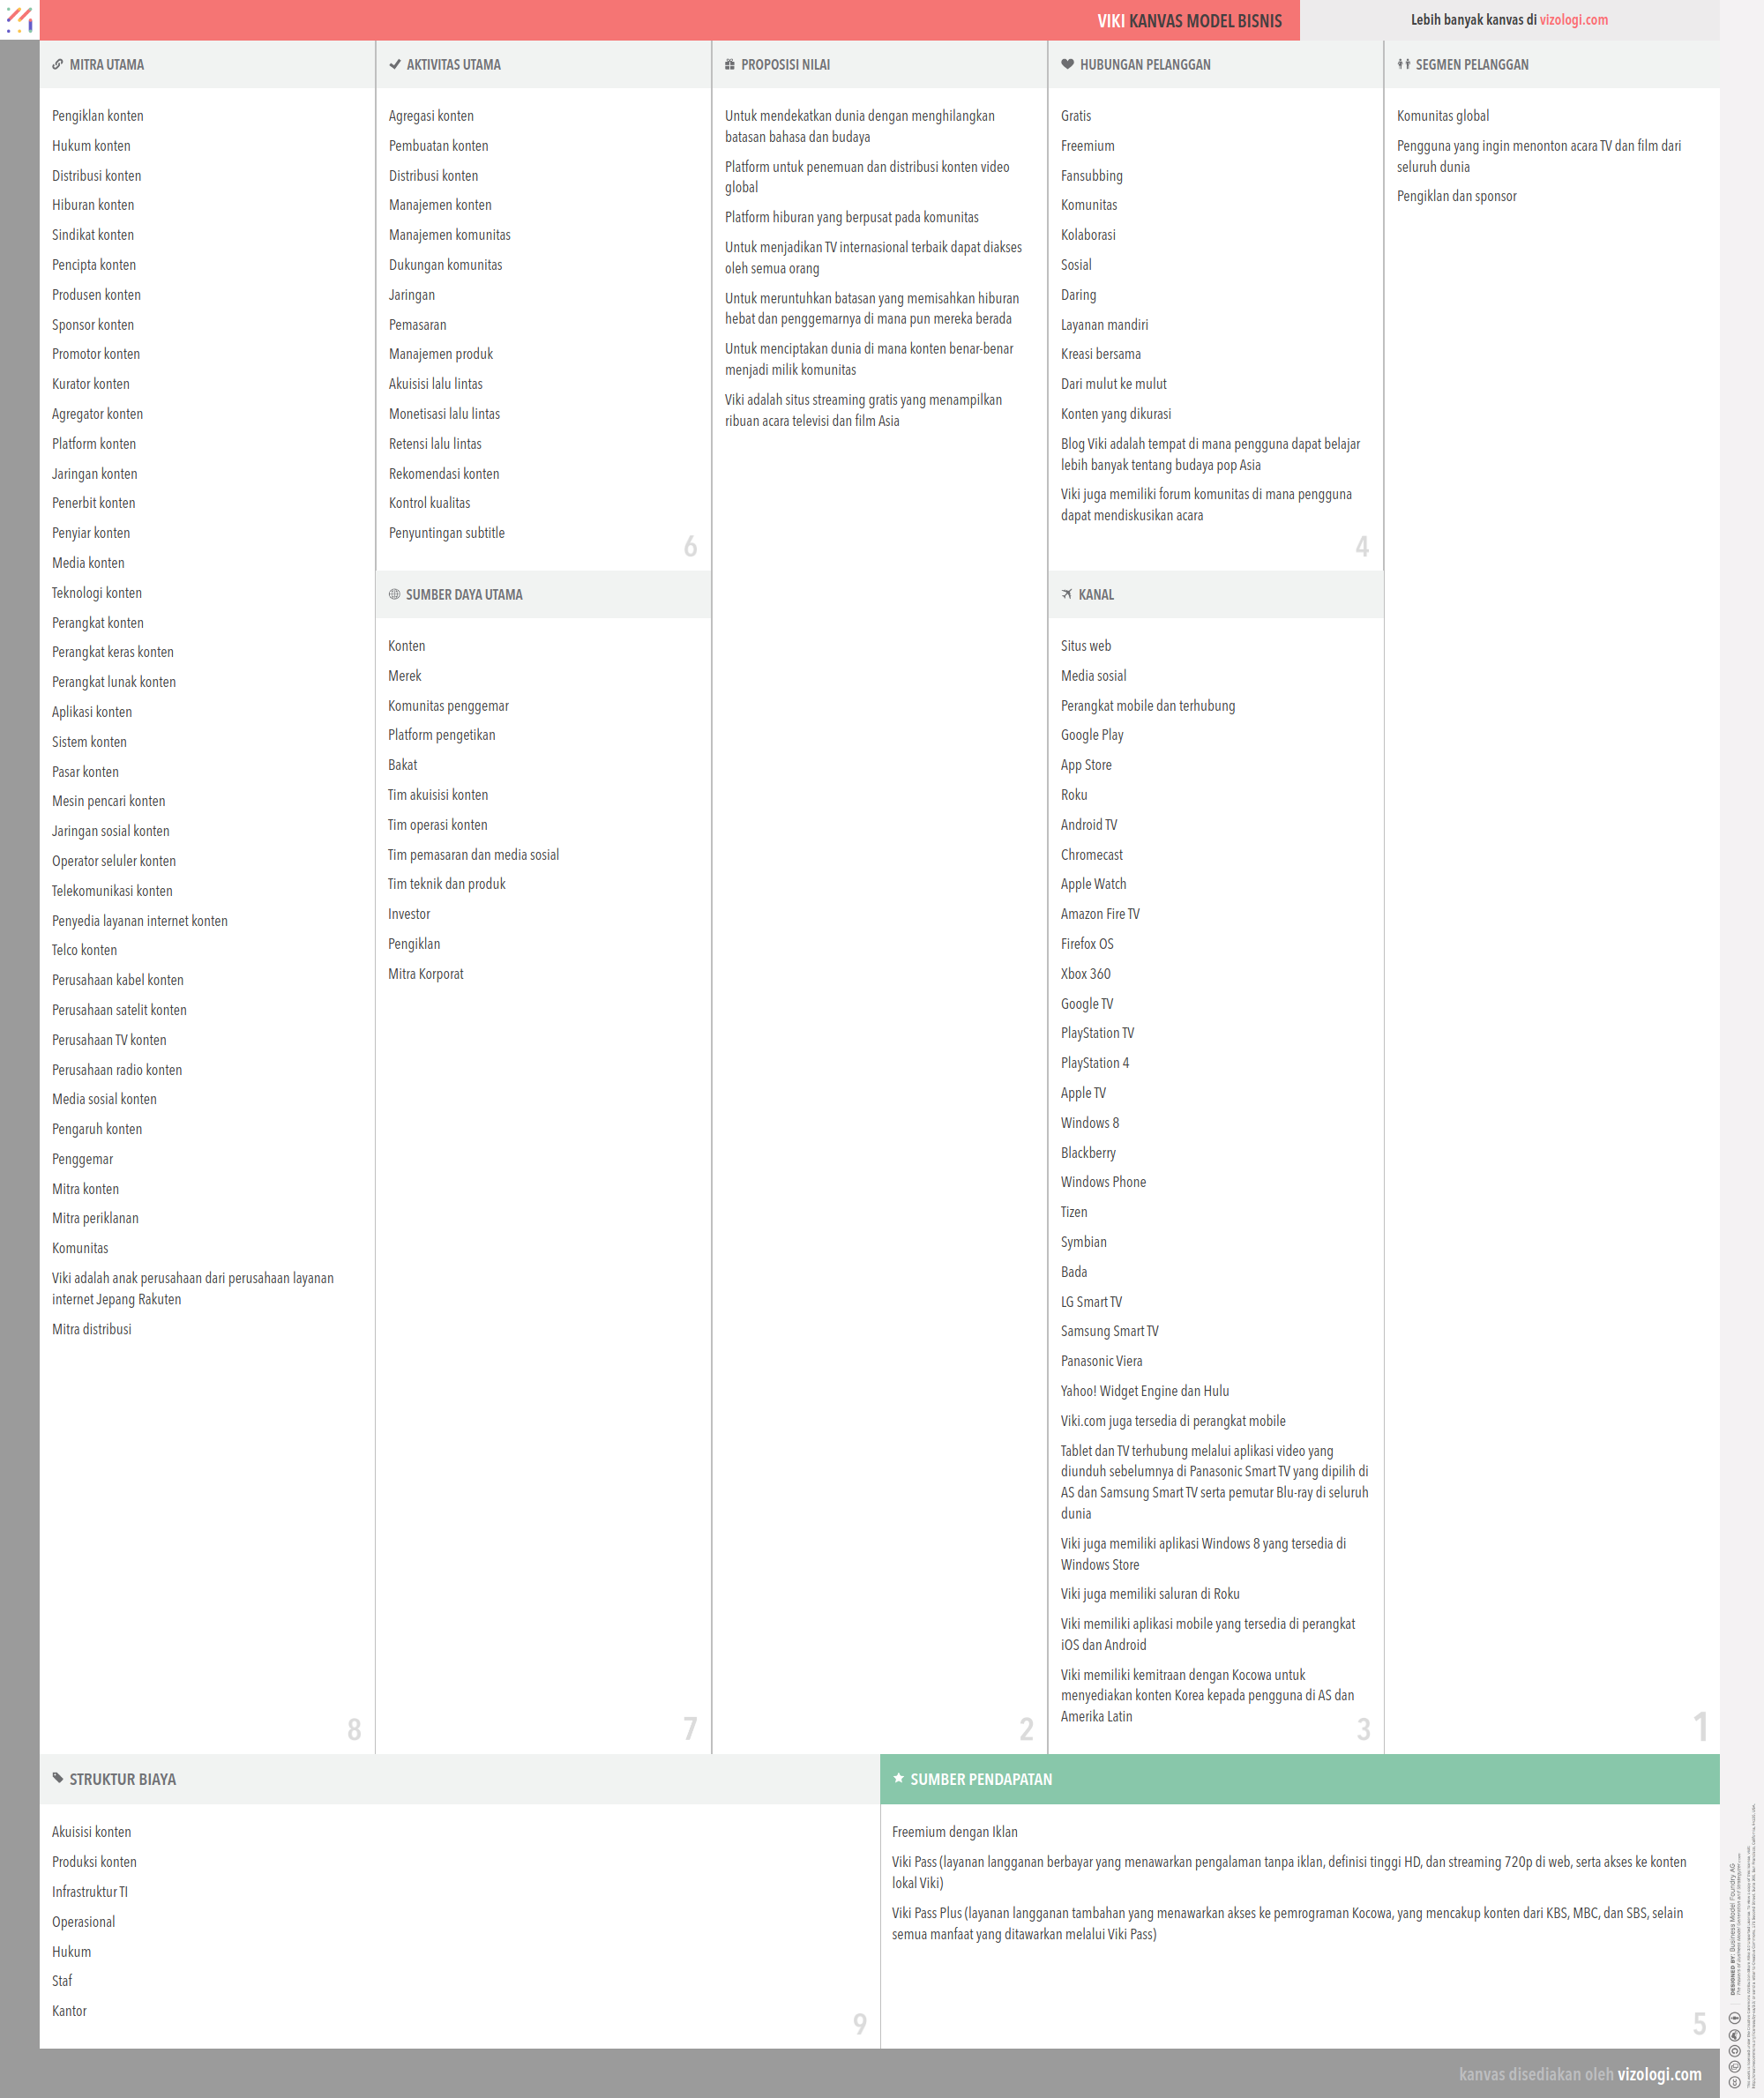Click the checkmark icon beside Aktivitas Utama

395,64
